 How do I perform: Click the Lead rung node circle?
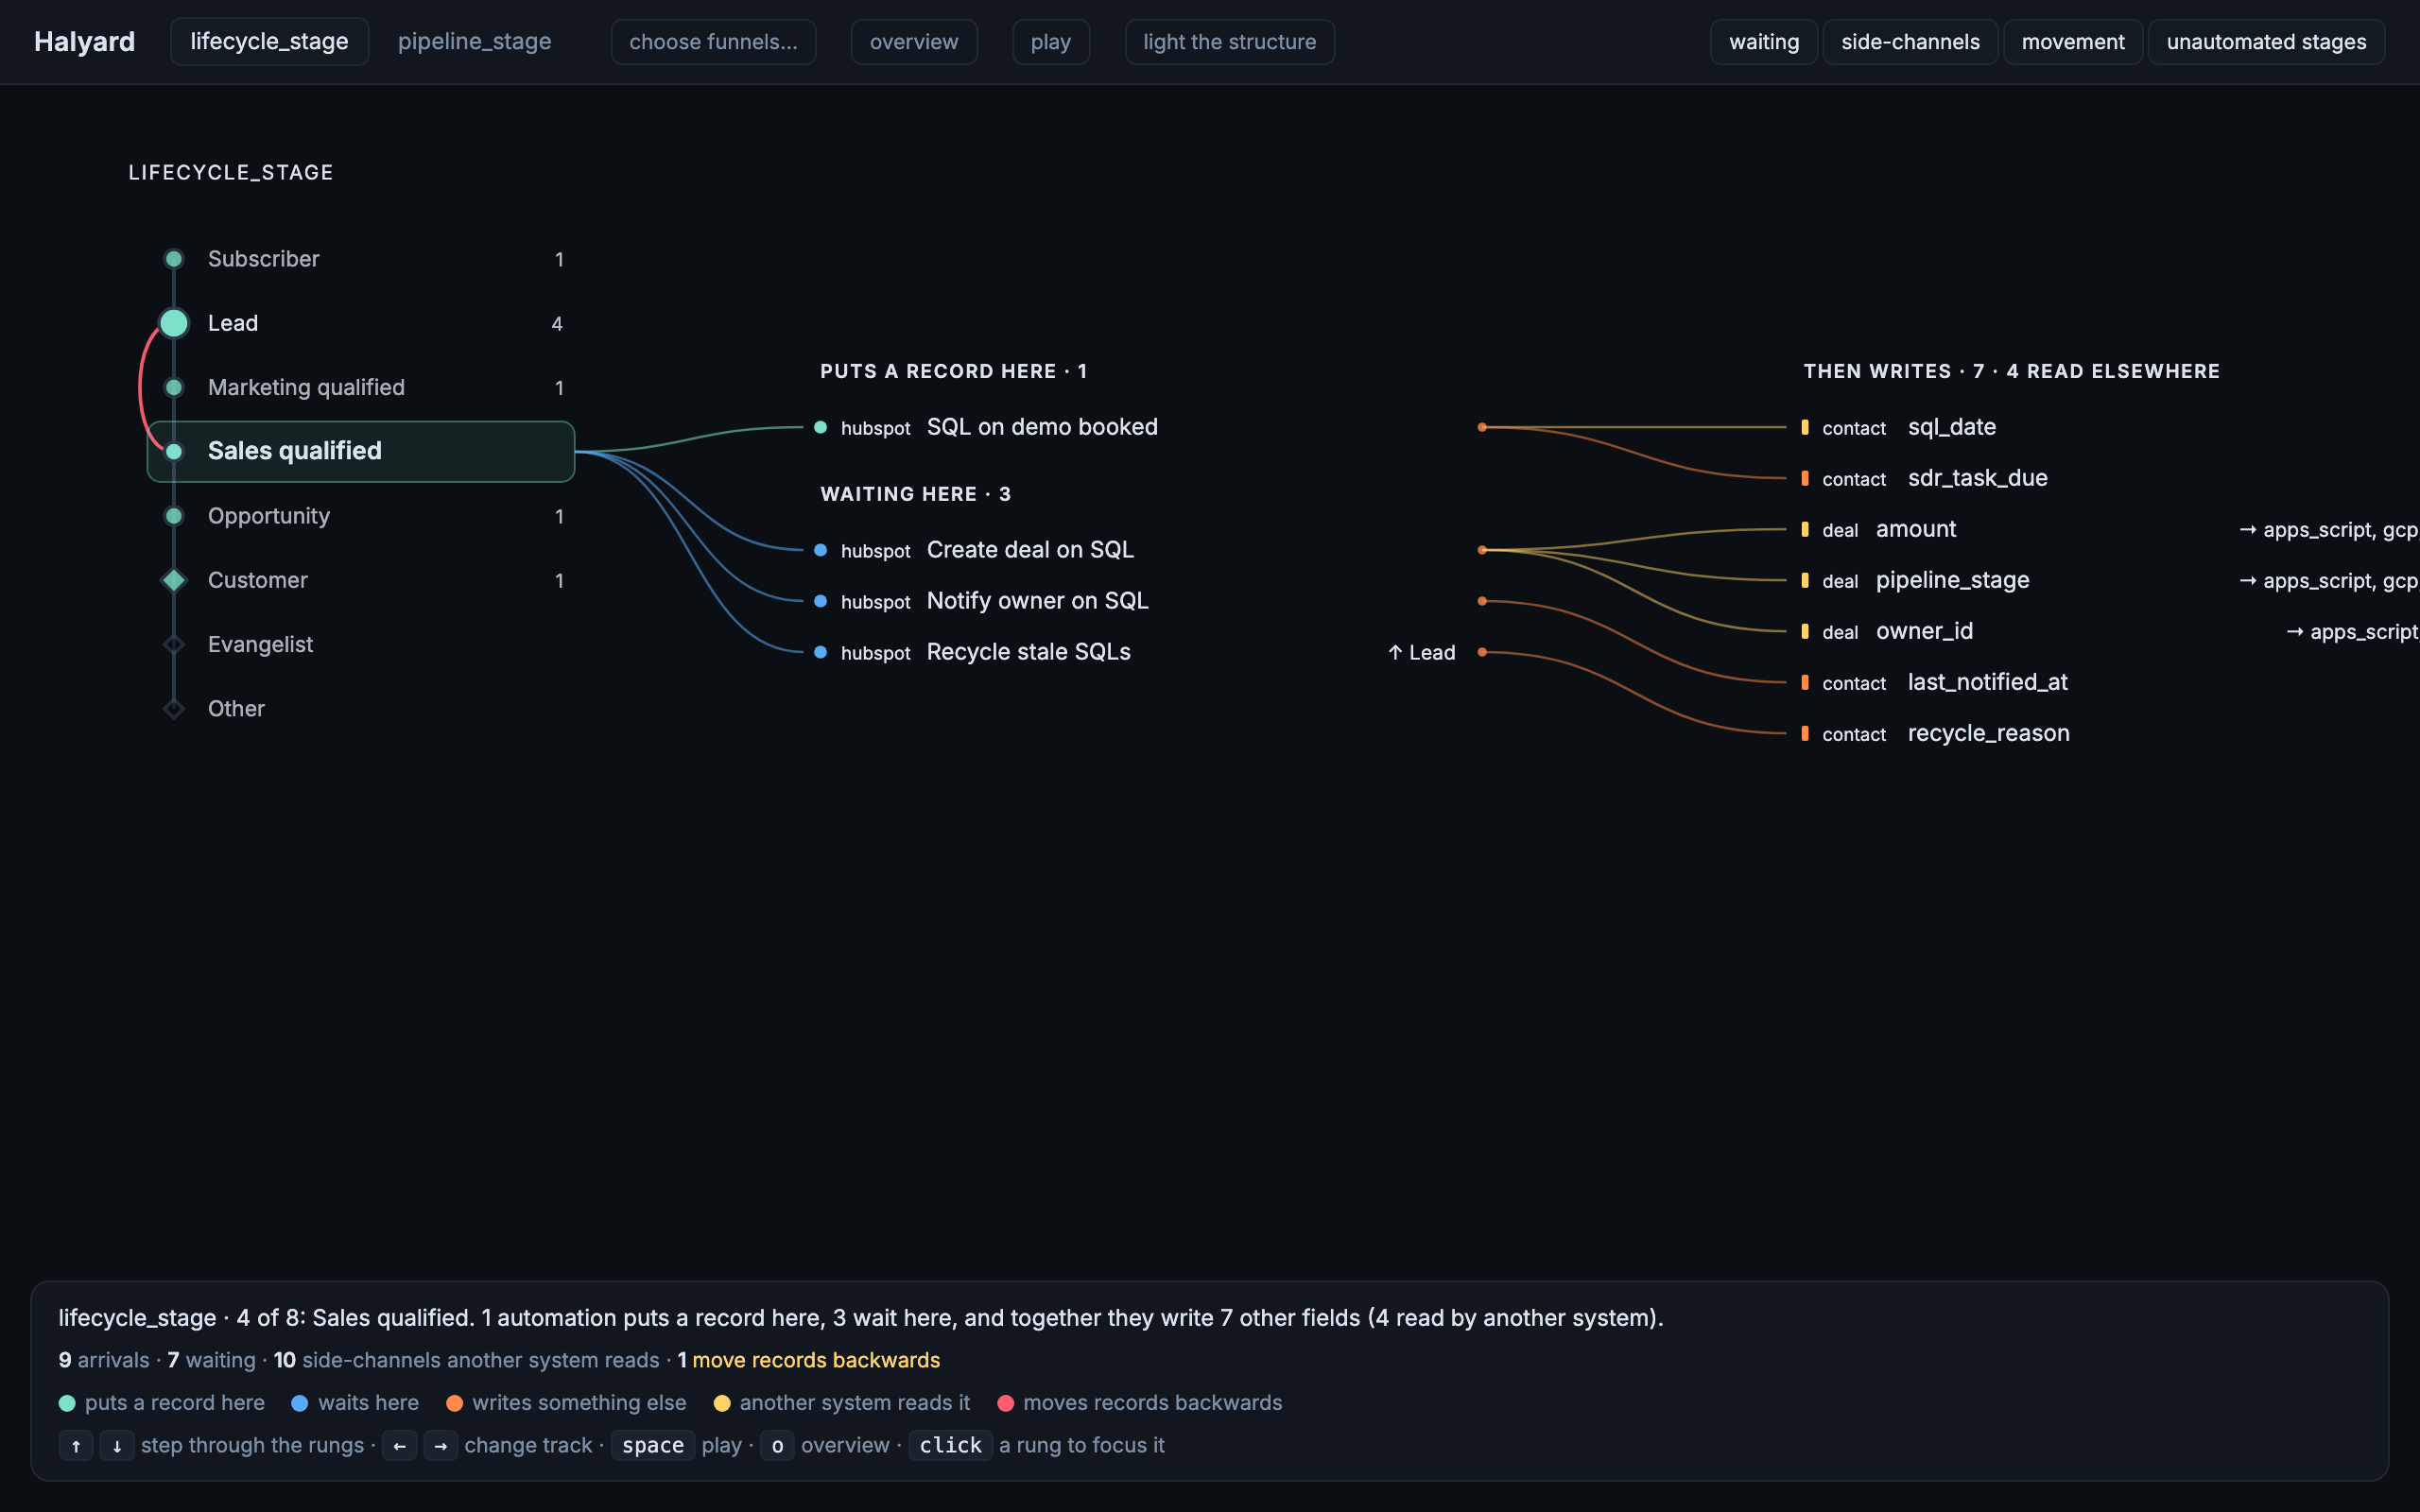174,323
